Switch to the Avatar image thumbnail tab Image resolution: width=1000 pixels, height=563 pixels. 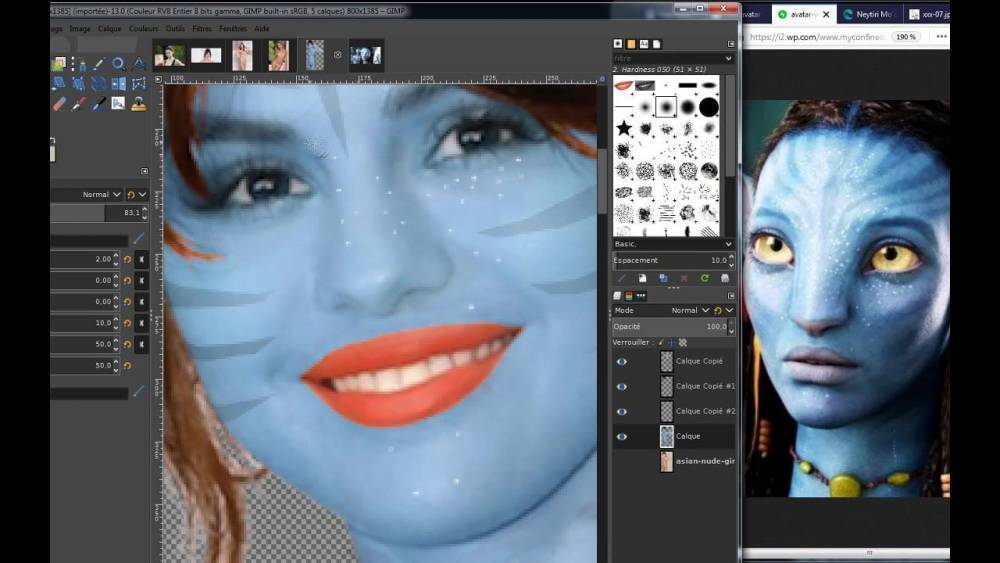pyautogui.click(x=366, y=55)
